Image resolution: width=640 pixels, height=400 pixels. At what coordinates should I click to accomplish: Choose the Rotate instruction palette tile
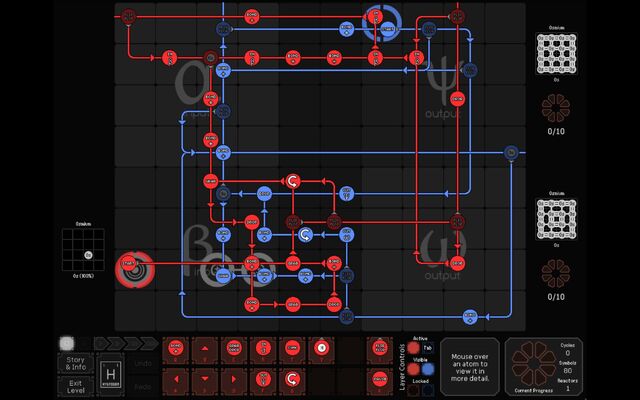292,380
